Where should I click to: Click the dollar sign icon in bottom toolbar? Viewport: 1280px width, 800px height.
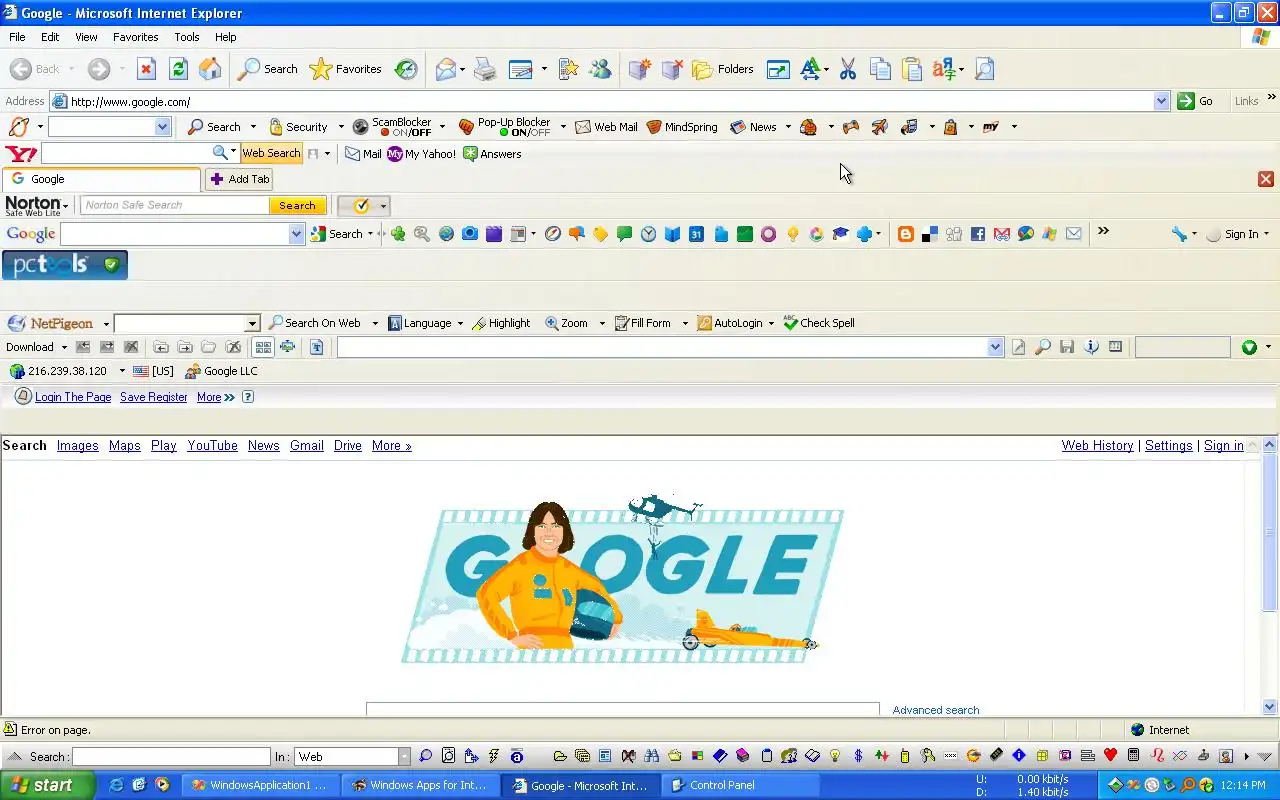coord(858,756)
